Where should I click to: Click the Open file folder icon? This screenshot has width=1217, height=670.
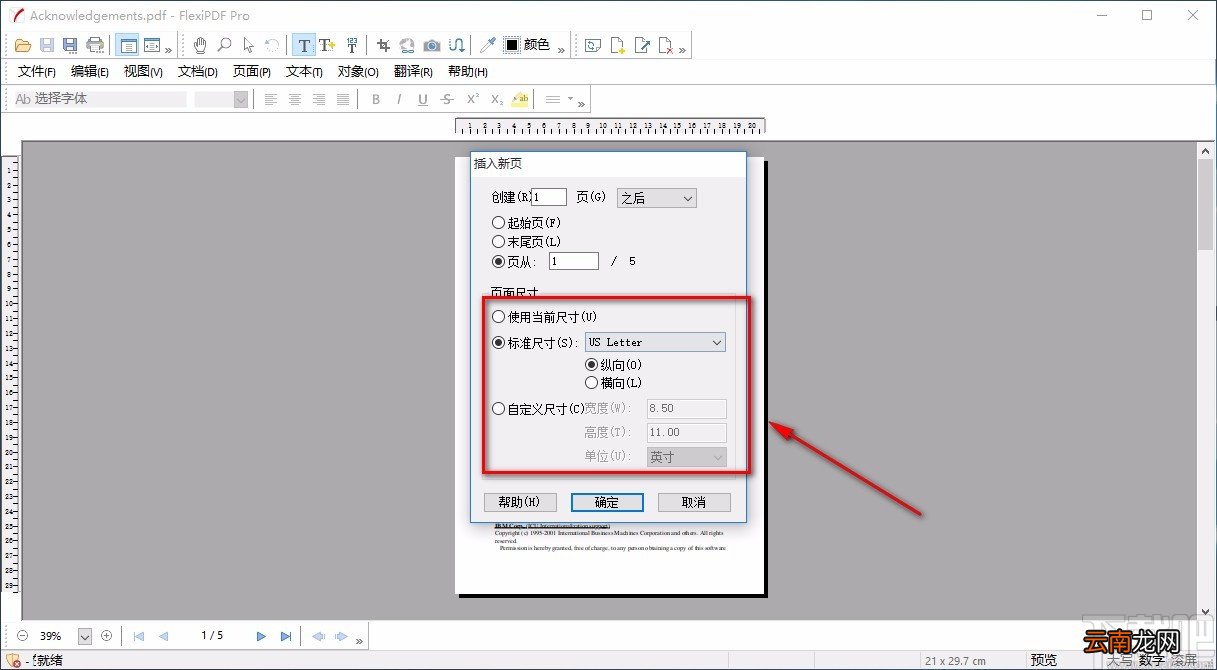click(23, 45)
